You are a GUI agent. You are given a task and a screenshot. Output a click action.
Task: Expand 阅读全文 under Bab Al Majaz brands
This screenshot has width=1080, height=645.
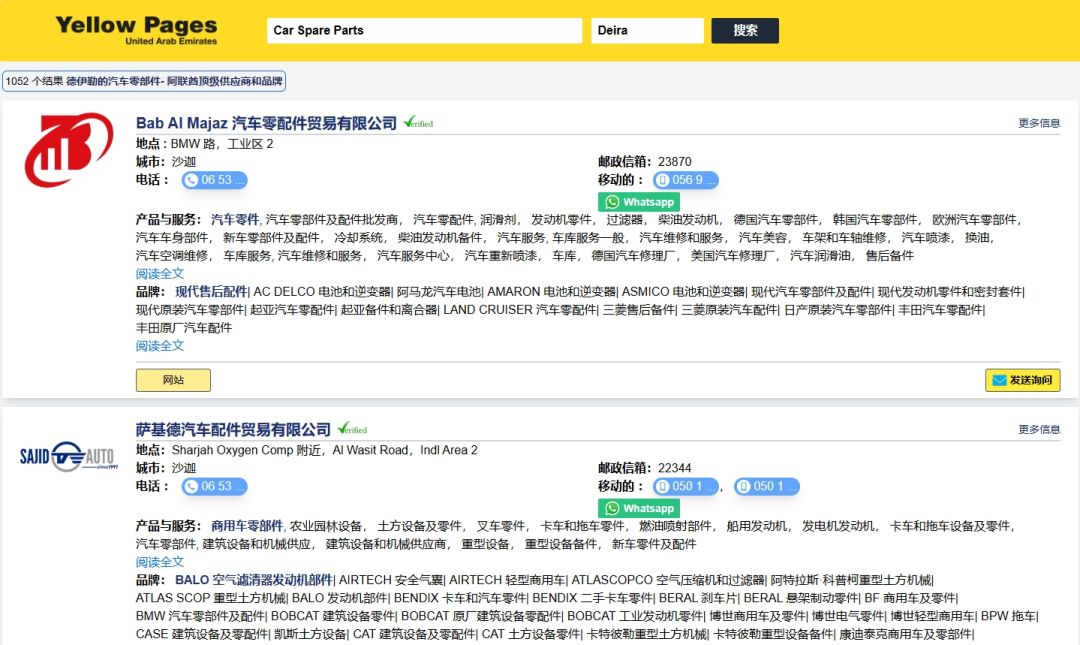point(160,346)
